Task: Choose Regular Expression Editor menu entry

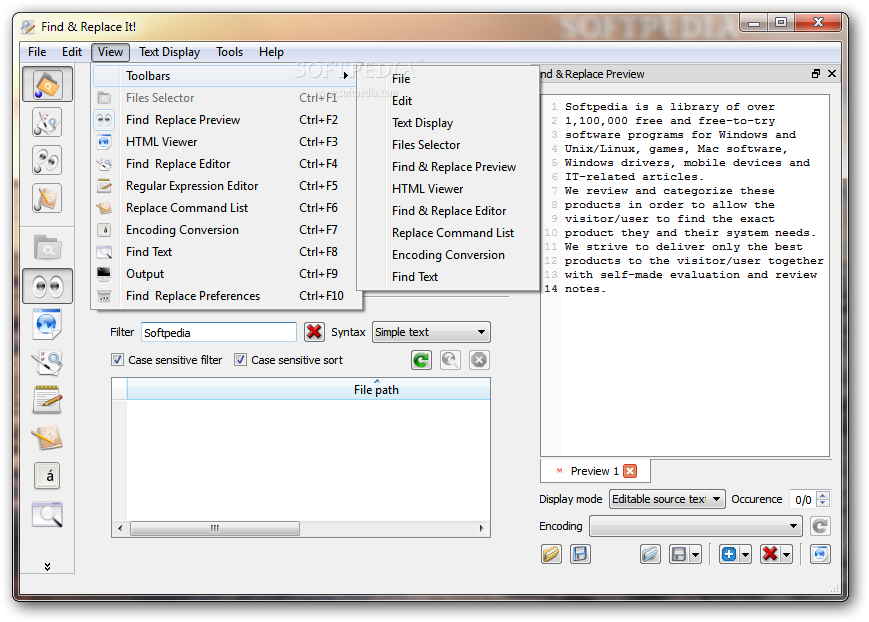Action: [227, 186]
